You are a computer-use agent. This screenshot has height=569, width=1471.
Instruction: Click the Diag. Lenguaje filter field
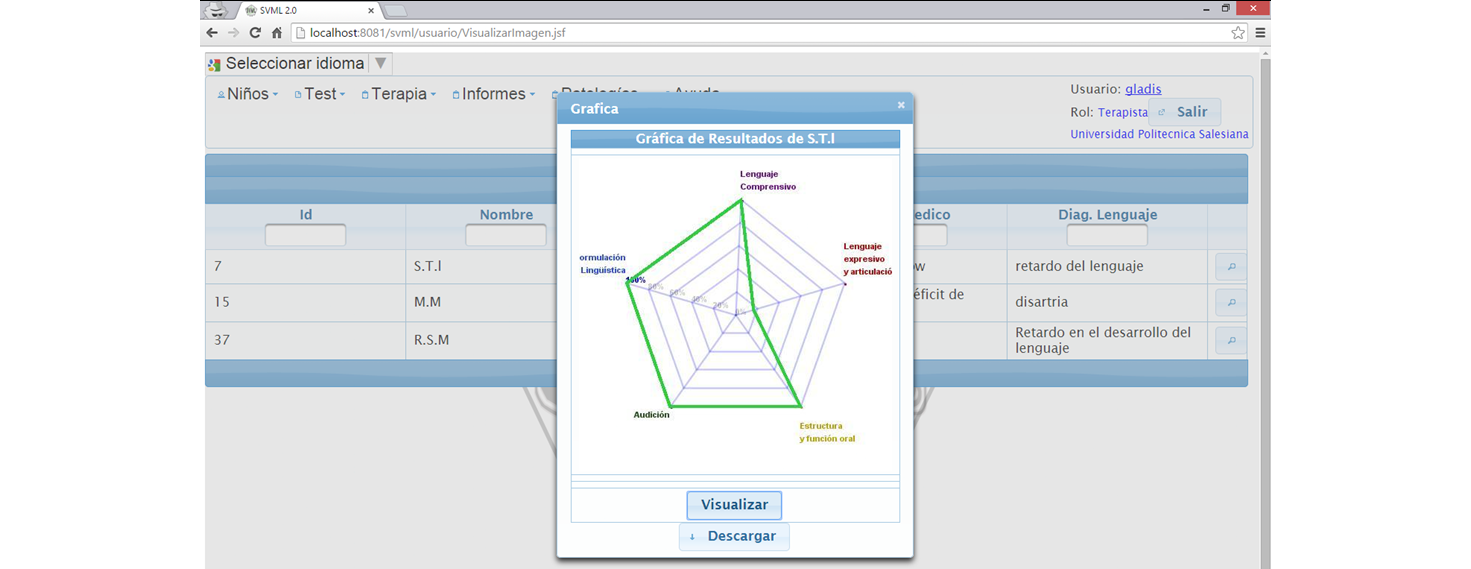point(1106,236)
